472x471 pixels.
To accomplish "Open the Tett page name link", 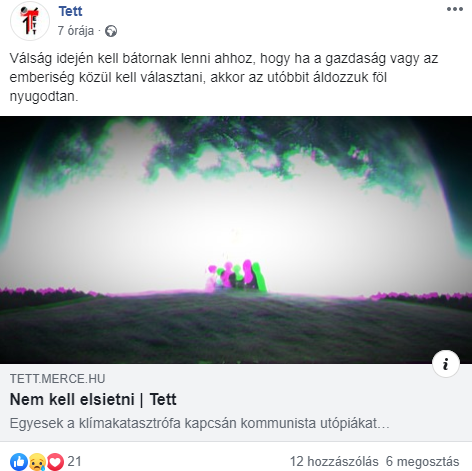I will [70, 11].
